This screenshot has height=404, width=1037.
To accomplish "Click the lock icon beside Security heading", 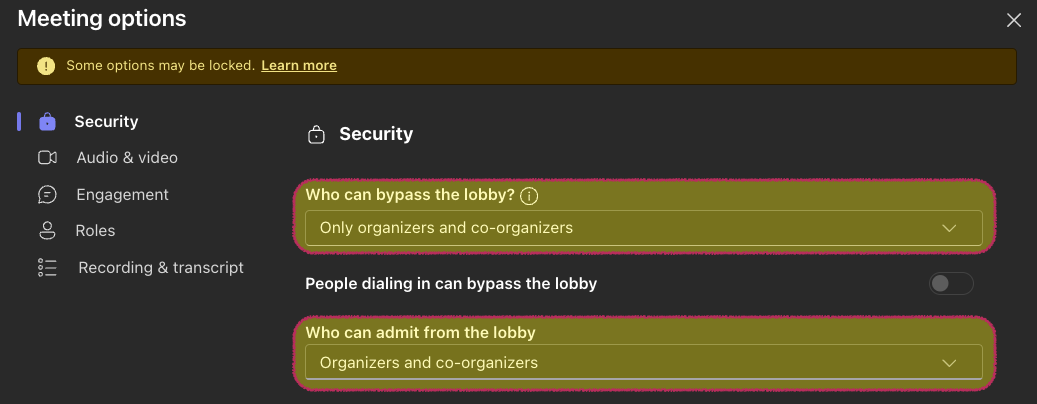I will point(316,134).
